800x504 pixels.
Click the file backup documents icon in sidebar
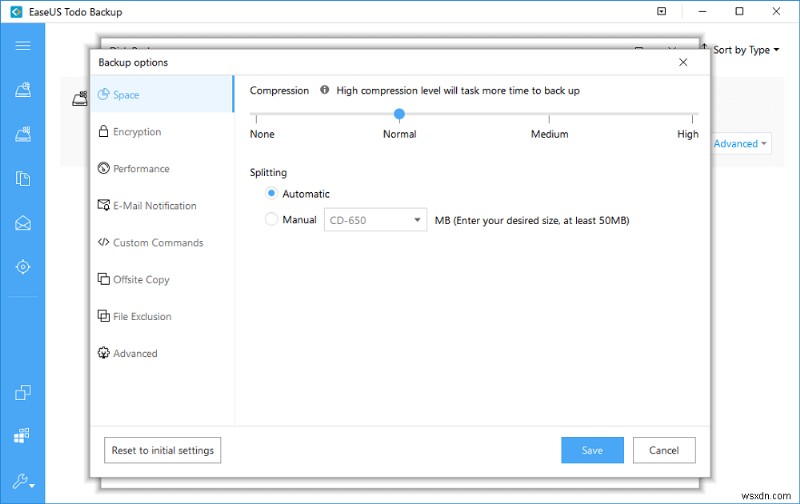(23, 179)
